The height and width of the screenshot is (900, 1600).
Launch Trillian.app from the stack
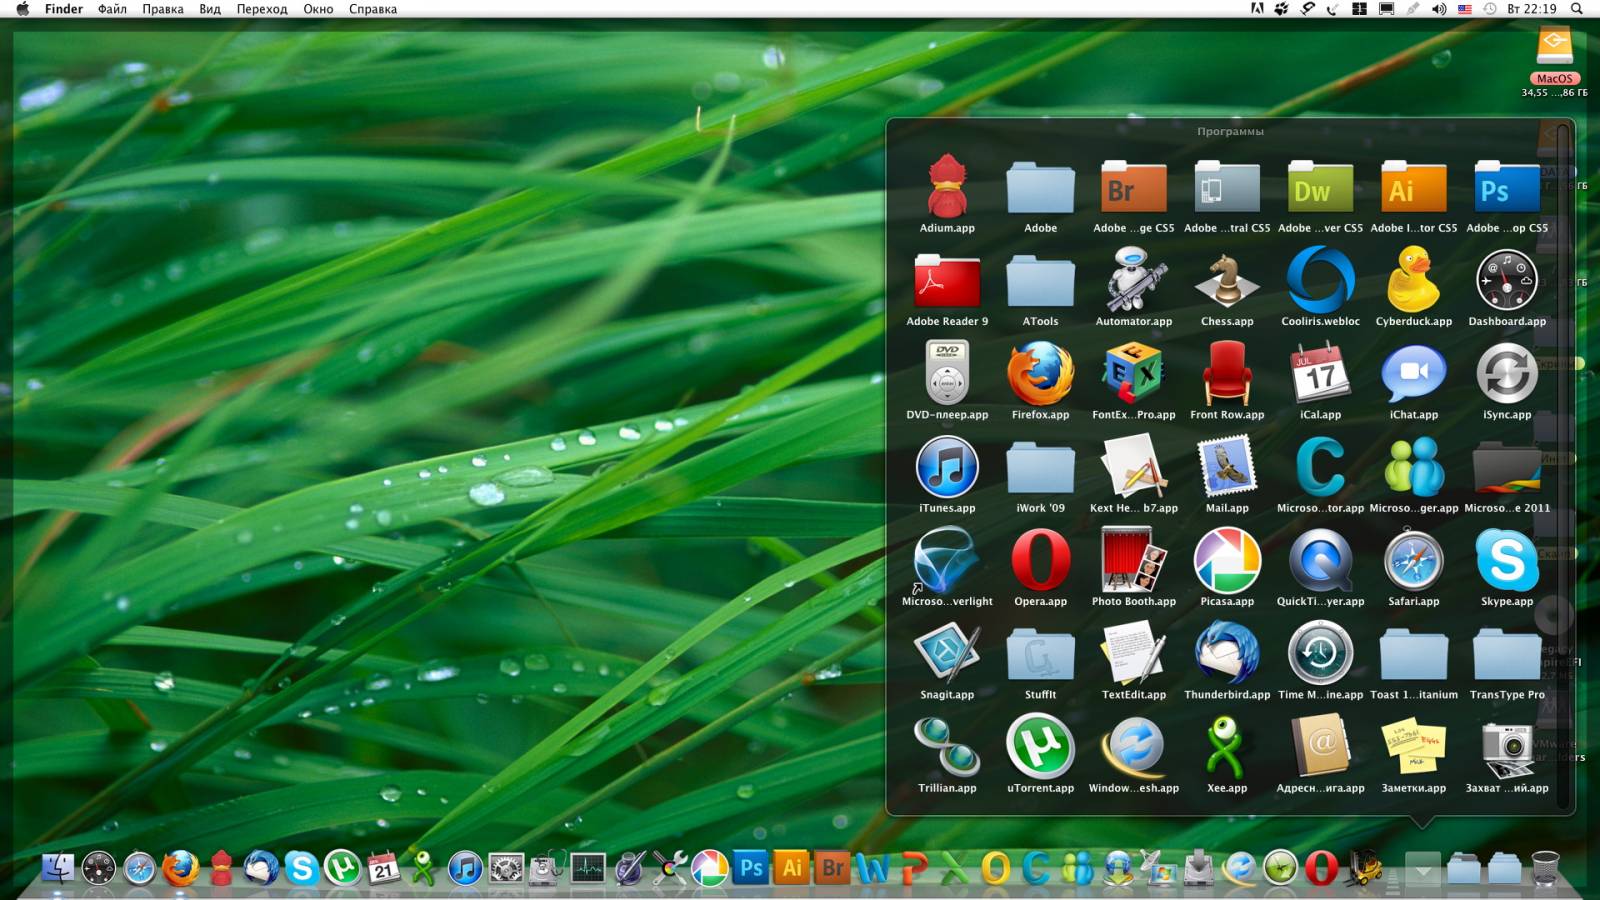click(947, 747)
